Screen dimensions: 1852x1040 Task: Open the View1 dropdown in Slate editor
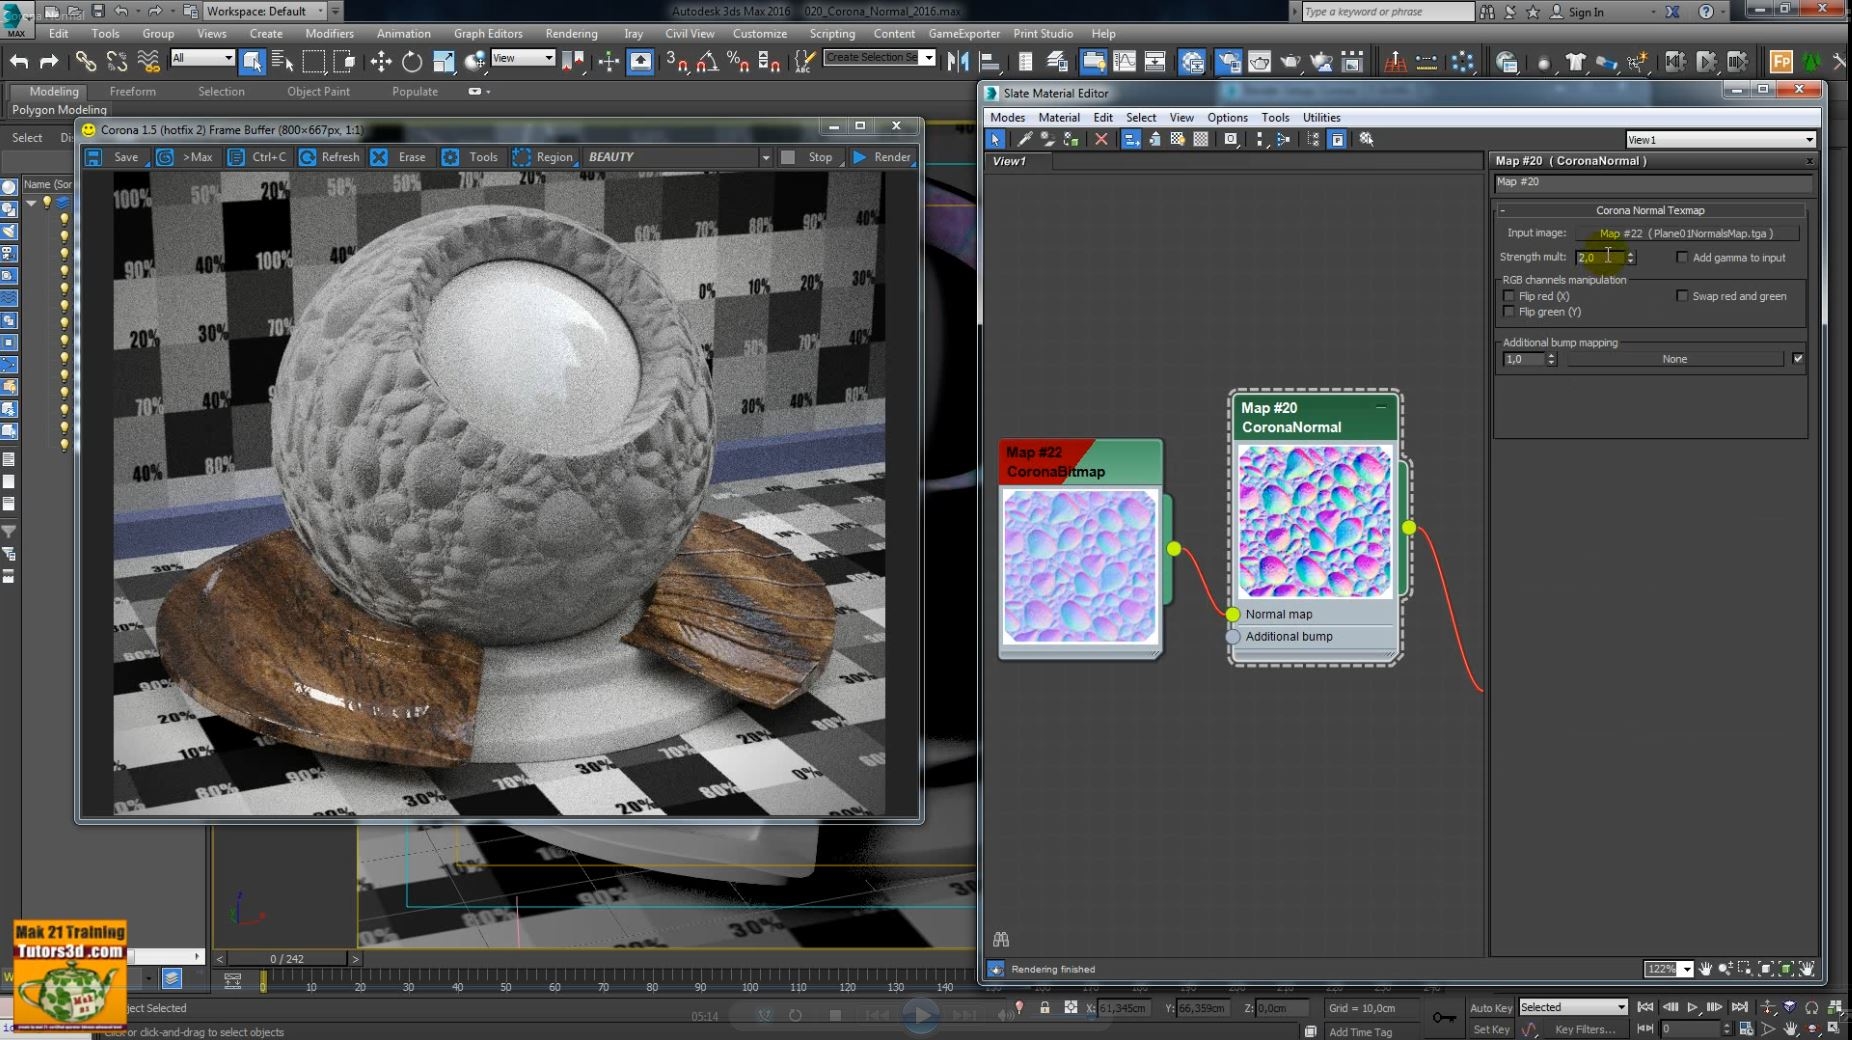tap(1719, 140)
